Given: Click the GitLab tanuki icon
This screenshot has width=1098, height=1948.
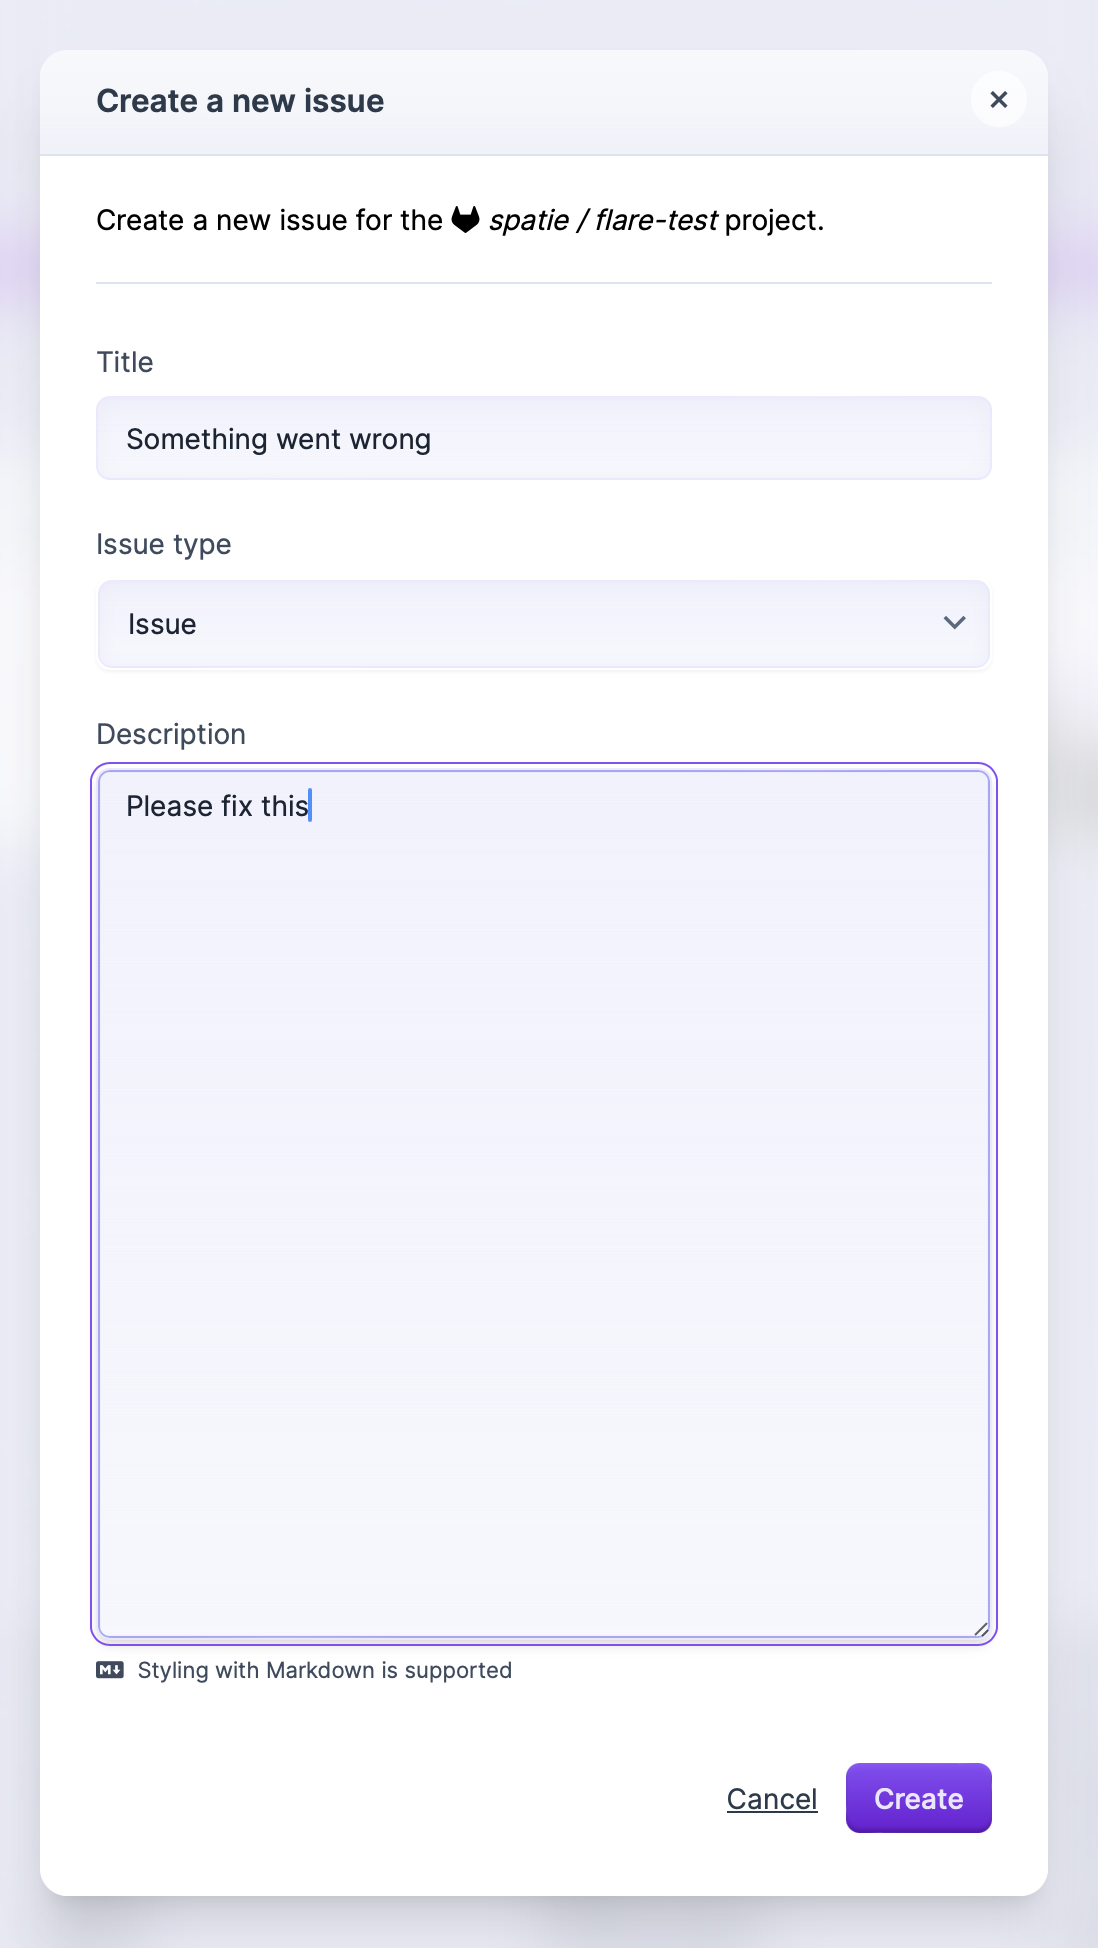Looking at the screenshot, I should [466, 218].
